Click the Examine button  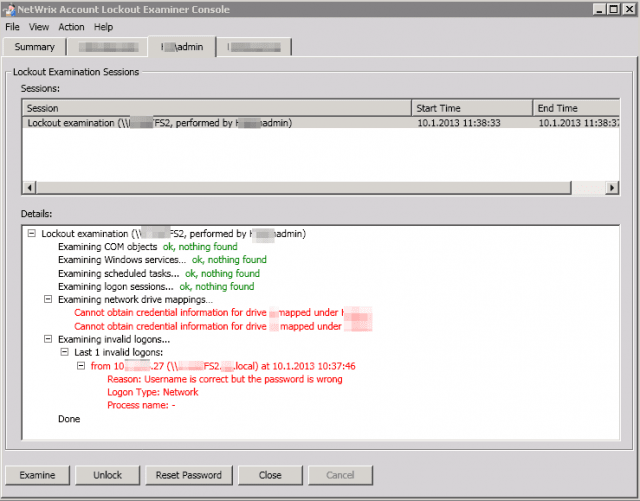pos(38,475)
